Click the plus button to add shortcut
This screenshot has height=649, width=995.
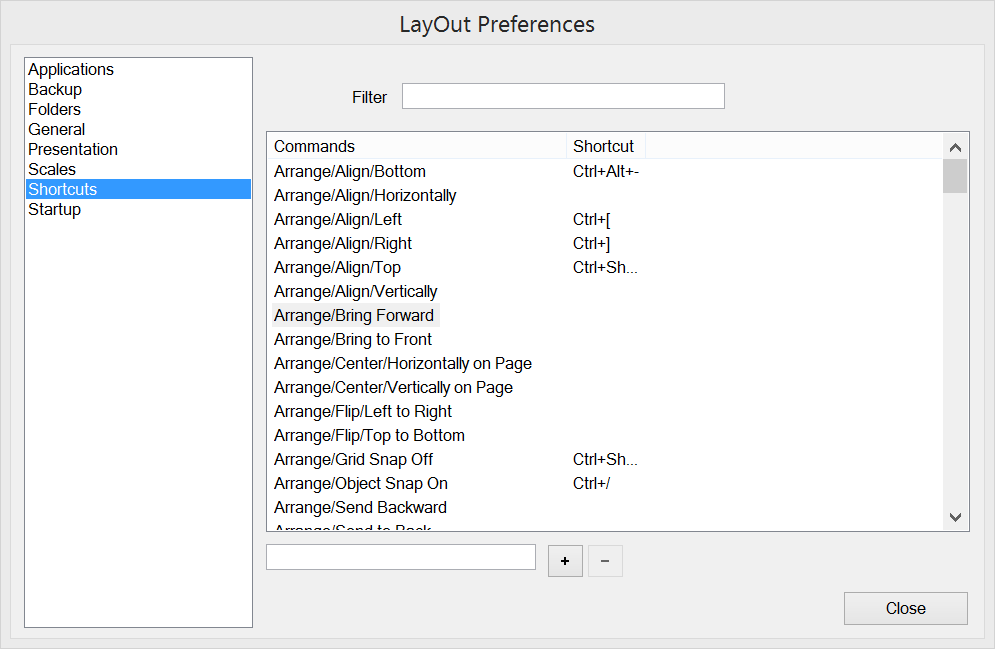click(x=565, y=561)
